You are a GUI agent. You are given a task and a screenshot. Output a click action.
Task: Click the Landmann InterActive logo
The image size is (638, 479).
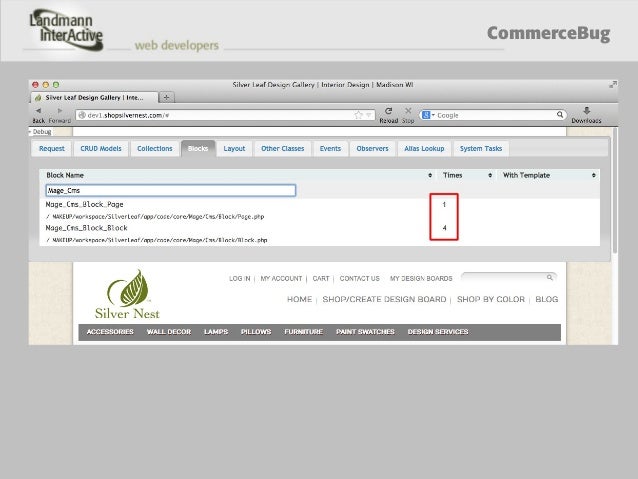click(x=66, y=31)
